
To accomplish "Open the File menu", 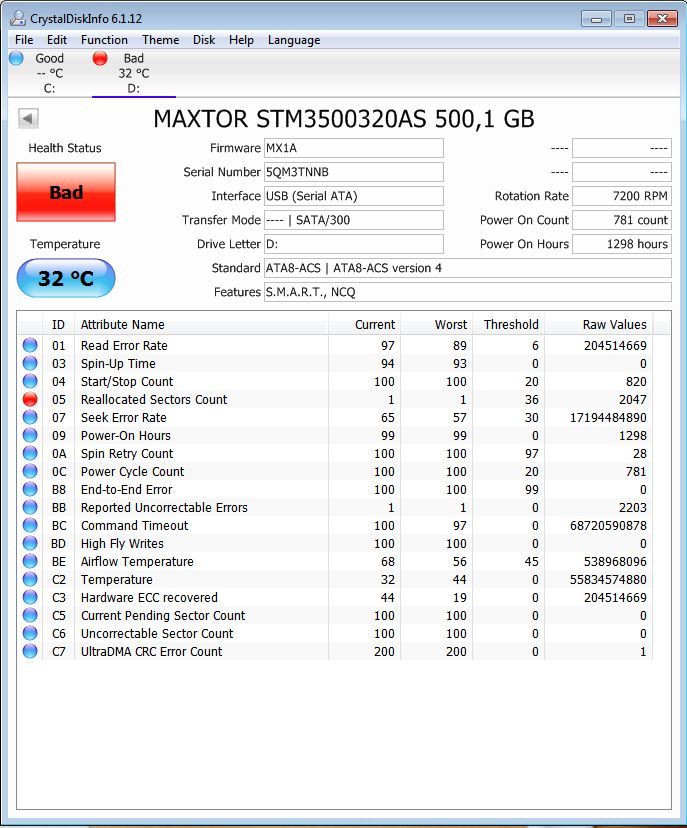I will point(24,40).
